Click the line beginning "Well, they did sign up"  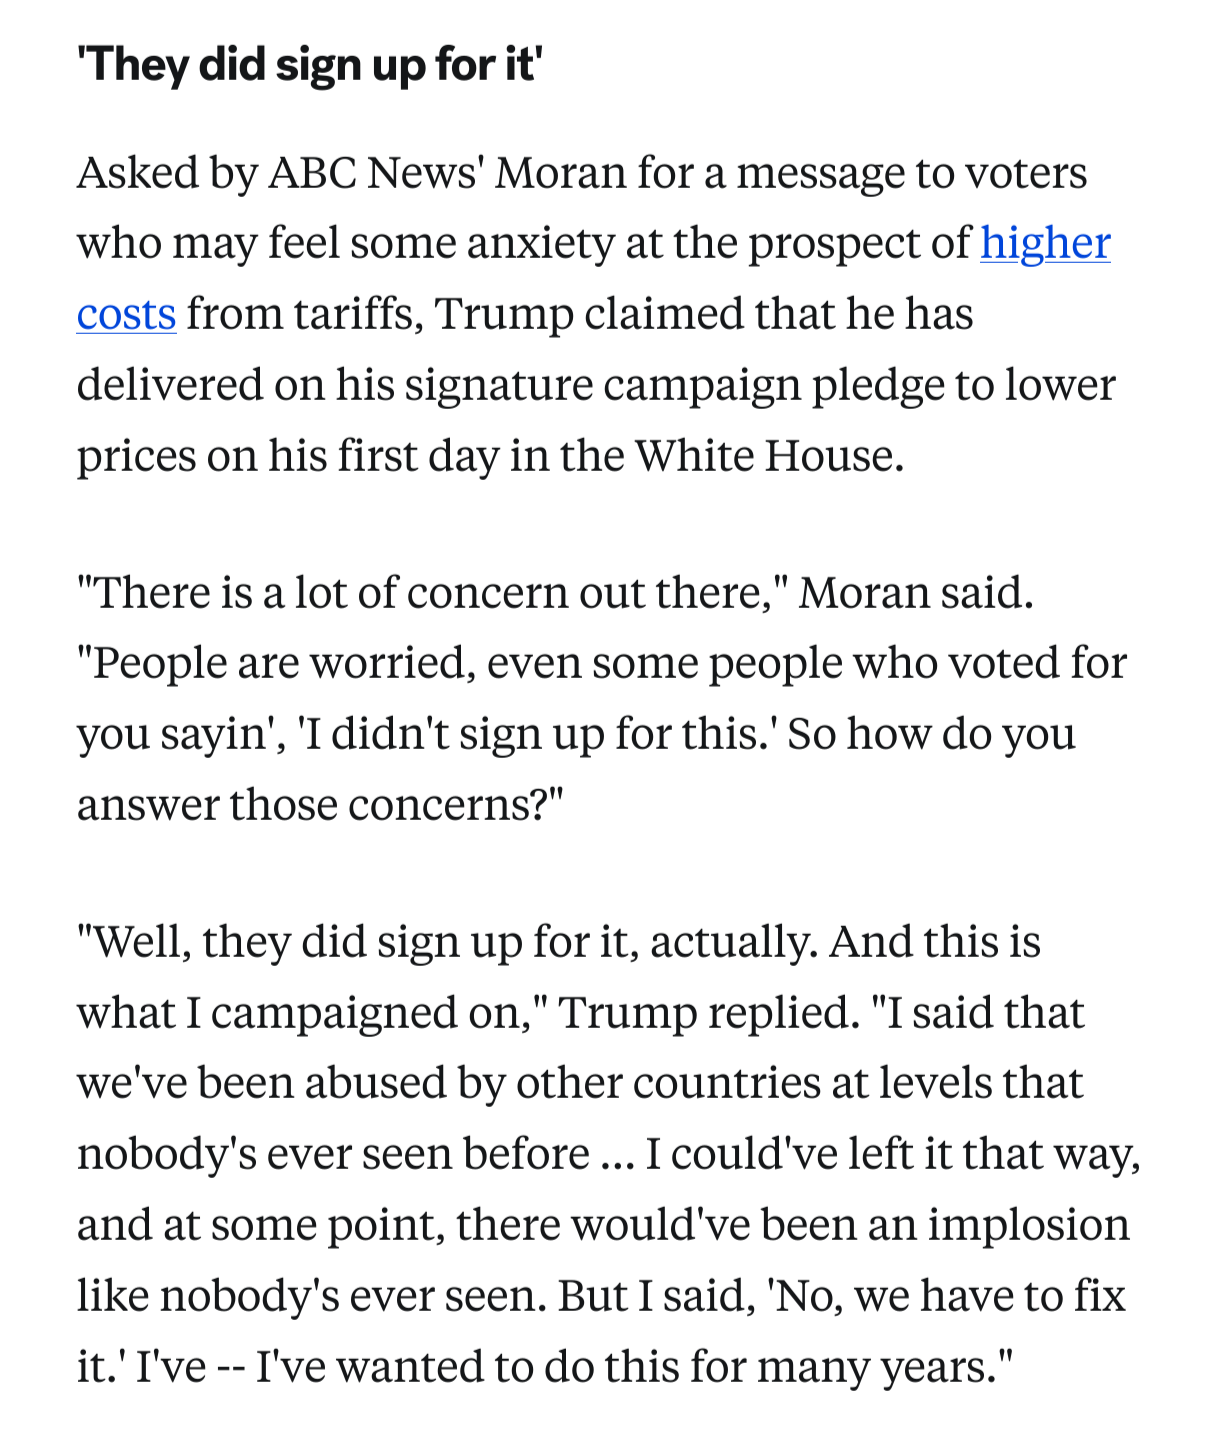click(559, 942)
